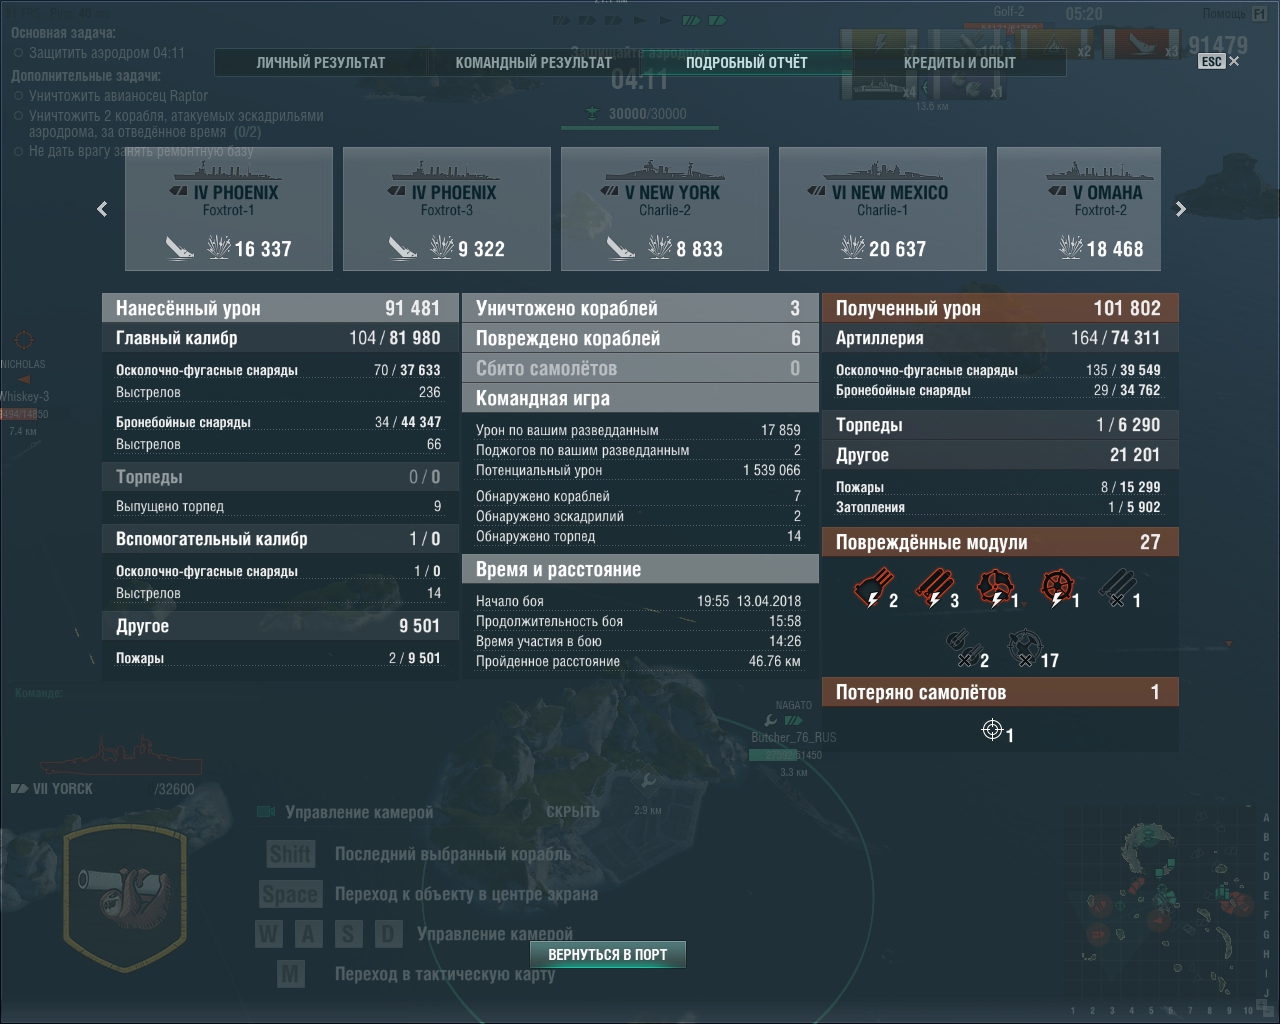Open the Кредиты и опыт tab
Viewport: 1280px width, 1024px height.
959,62
